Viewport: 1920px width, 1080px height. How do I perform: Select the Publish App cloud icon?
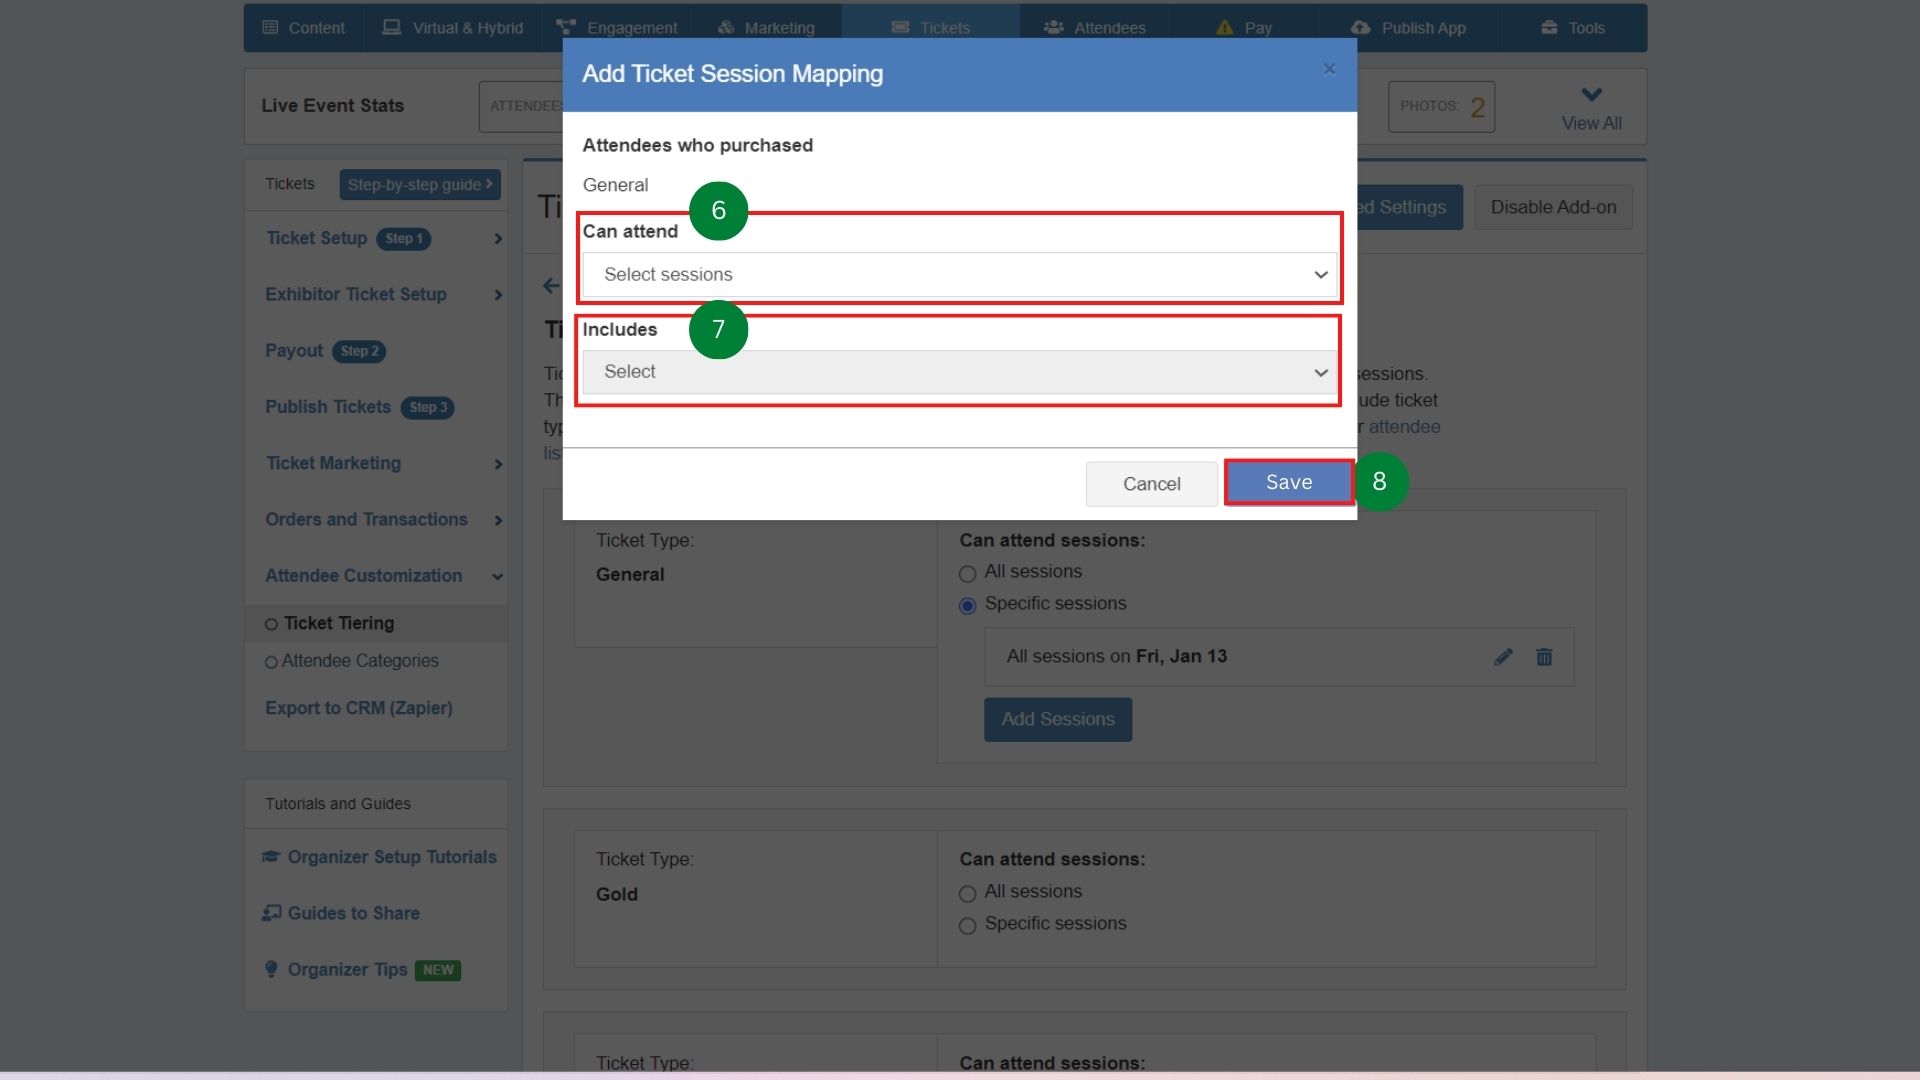[x=1360, y=27]
